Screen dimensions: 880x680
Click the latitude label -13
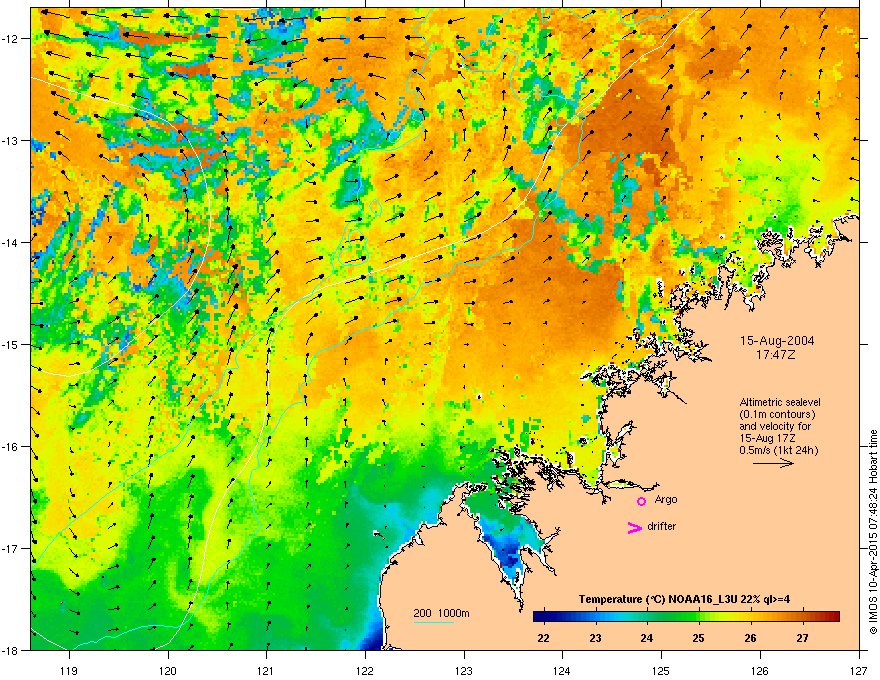pyautogui.click(x=10, y=140)
